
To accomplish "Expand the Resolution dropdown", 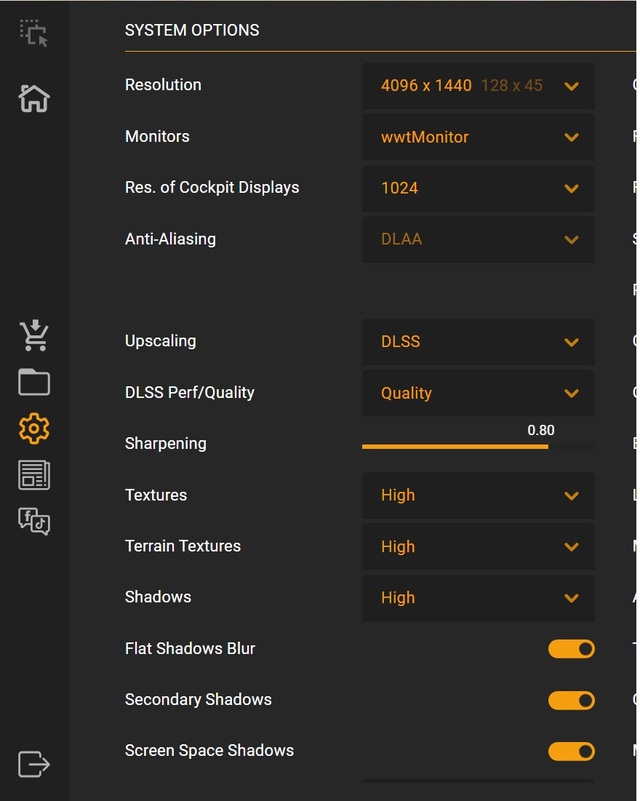I will (478, 86).
